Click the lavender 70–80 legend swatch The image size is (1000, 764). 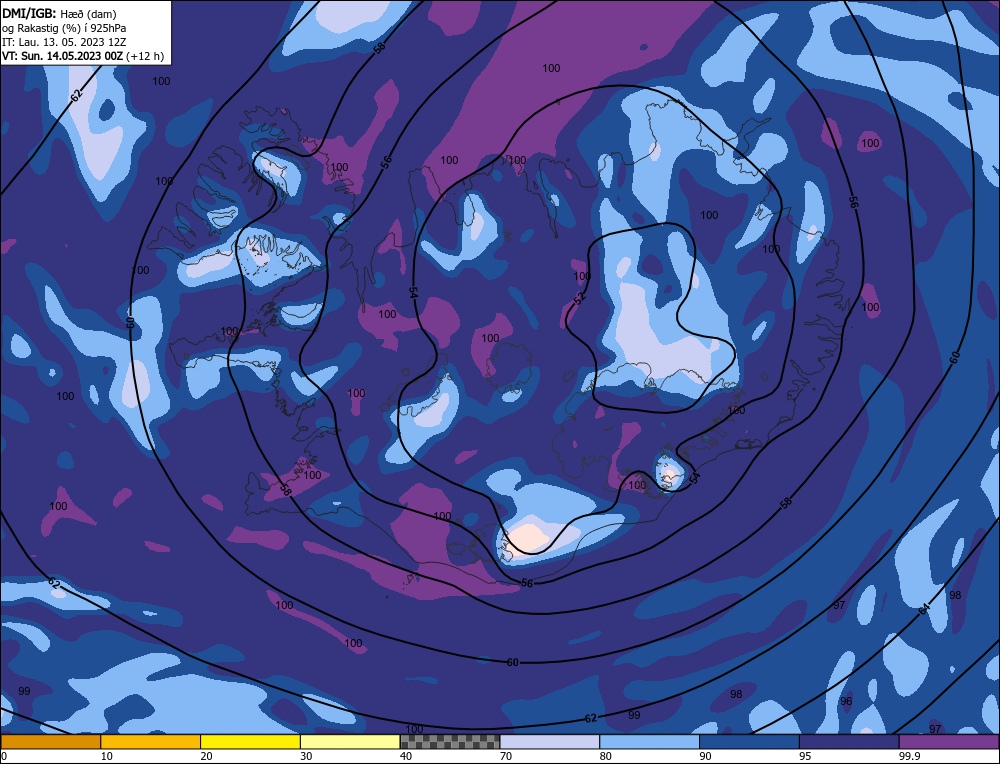(550, 742)
